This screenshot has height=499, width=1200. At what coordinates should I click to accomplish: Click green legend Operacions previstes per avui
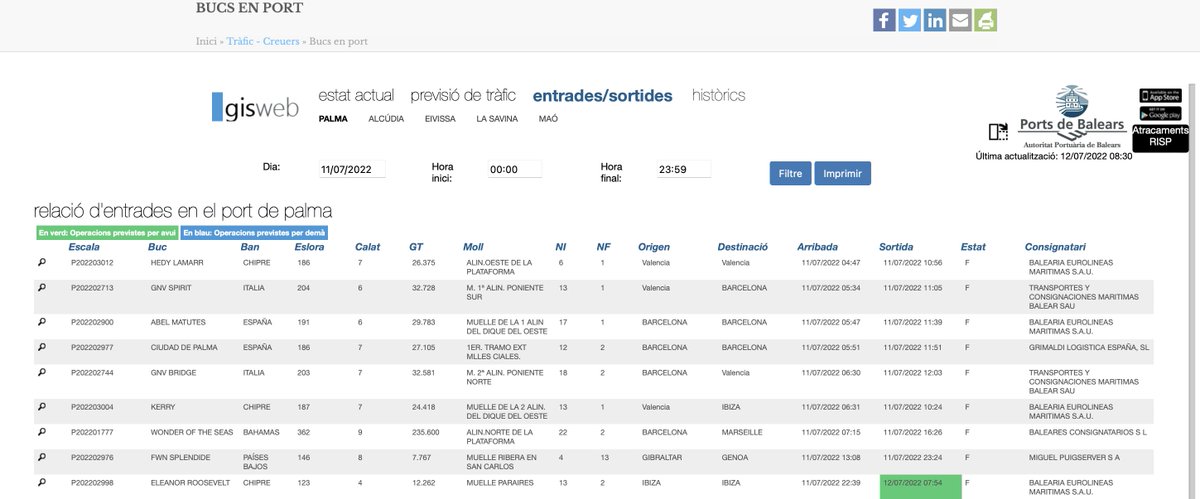point(106,232)
